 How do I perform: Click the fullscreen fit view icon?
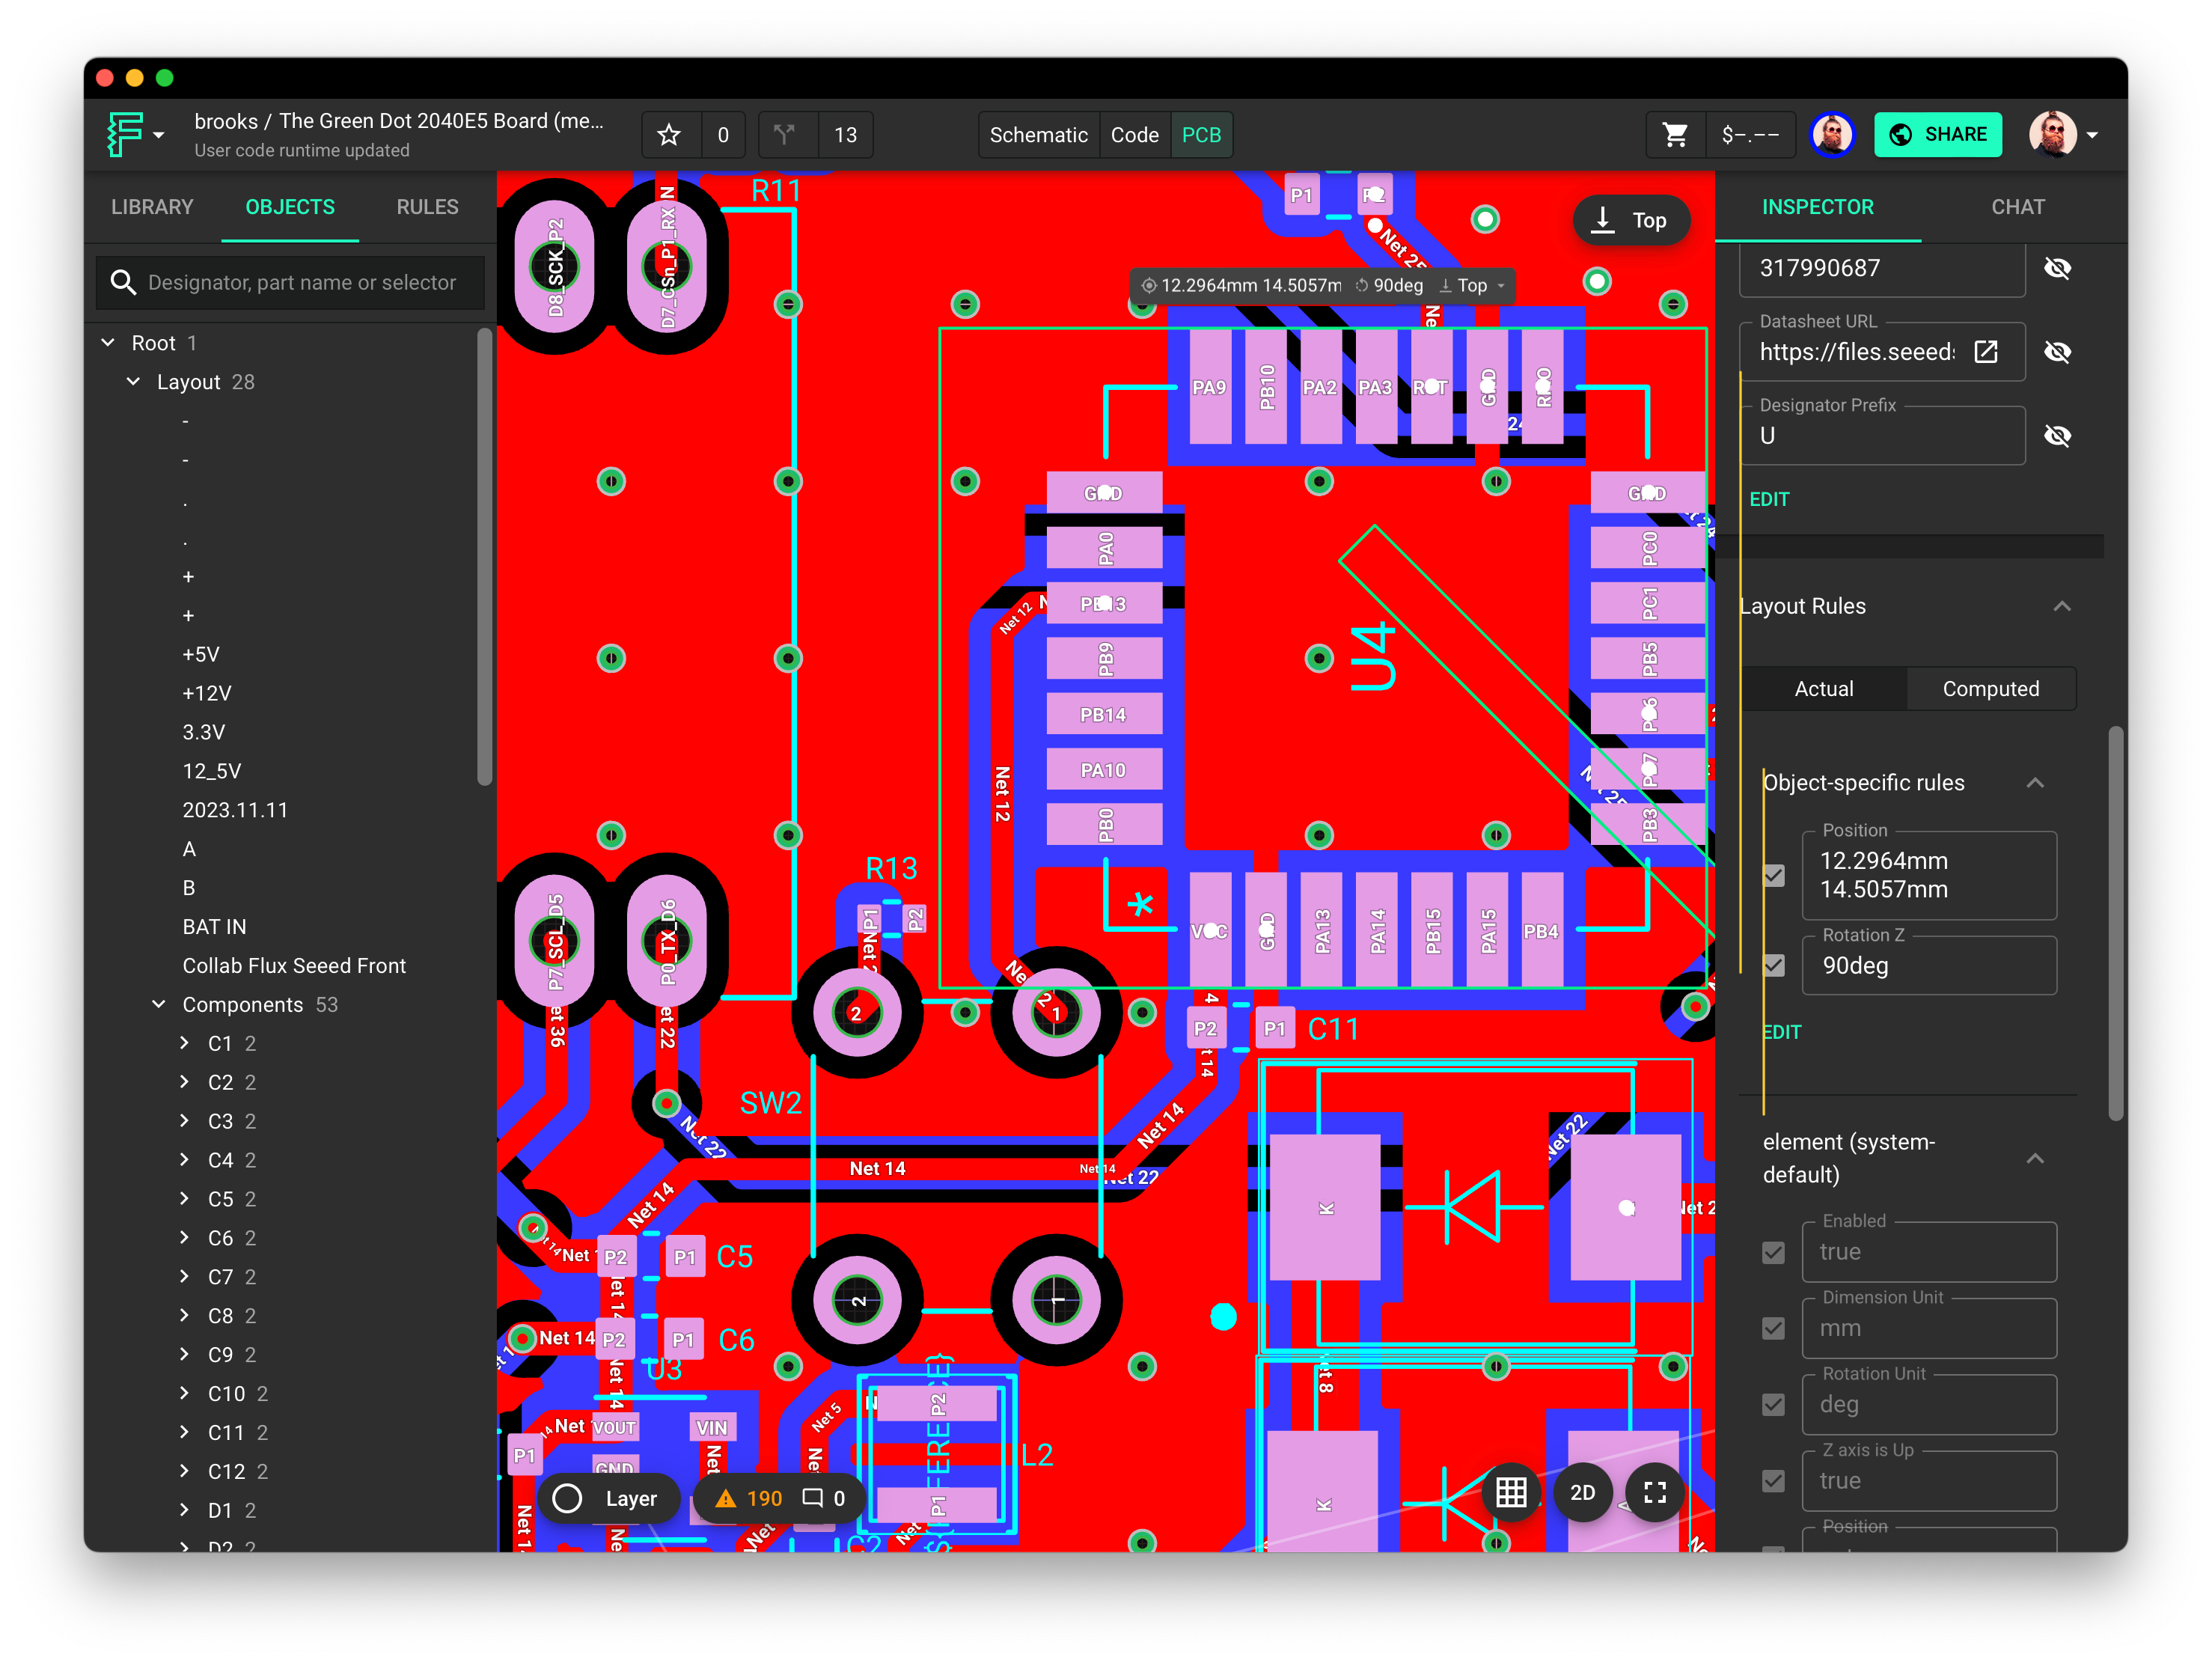coord(1654,1493)
